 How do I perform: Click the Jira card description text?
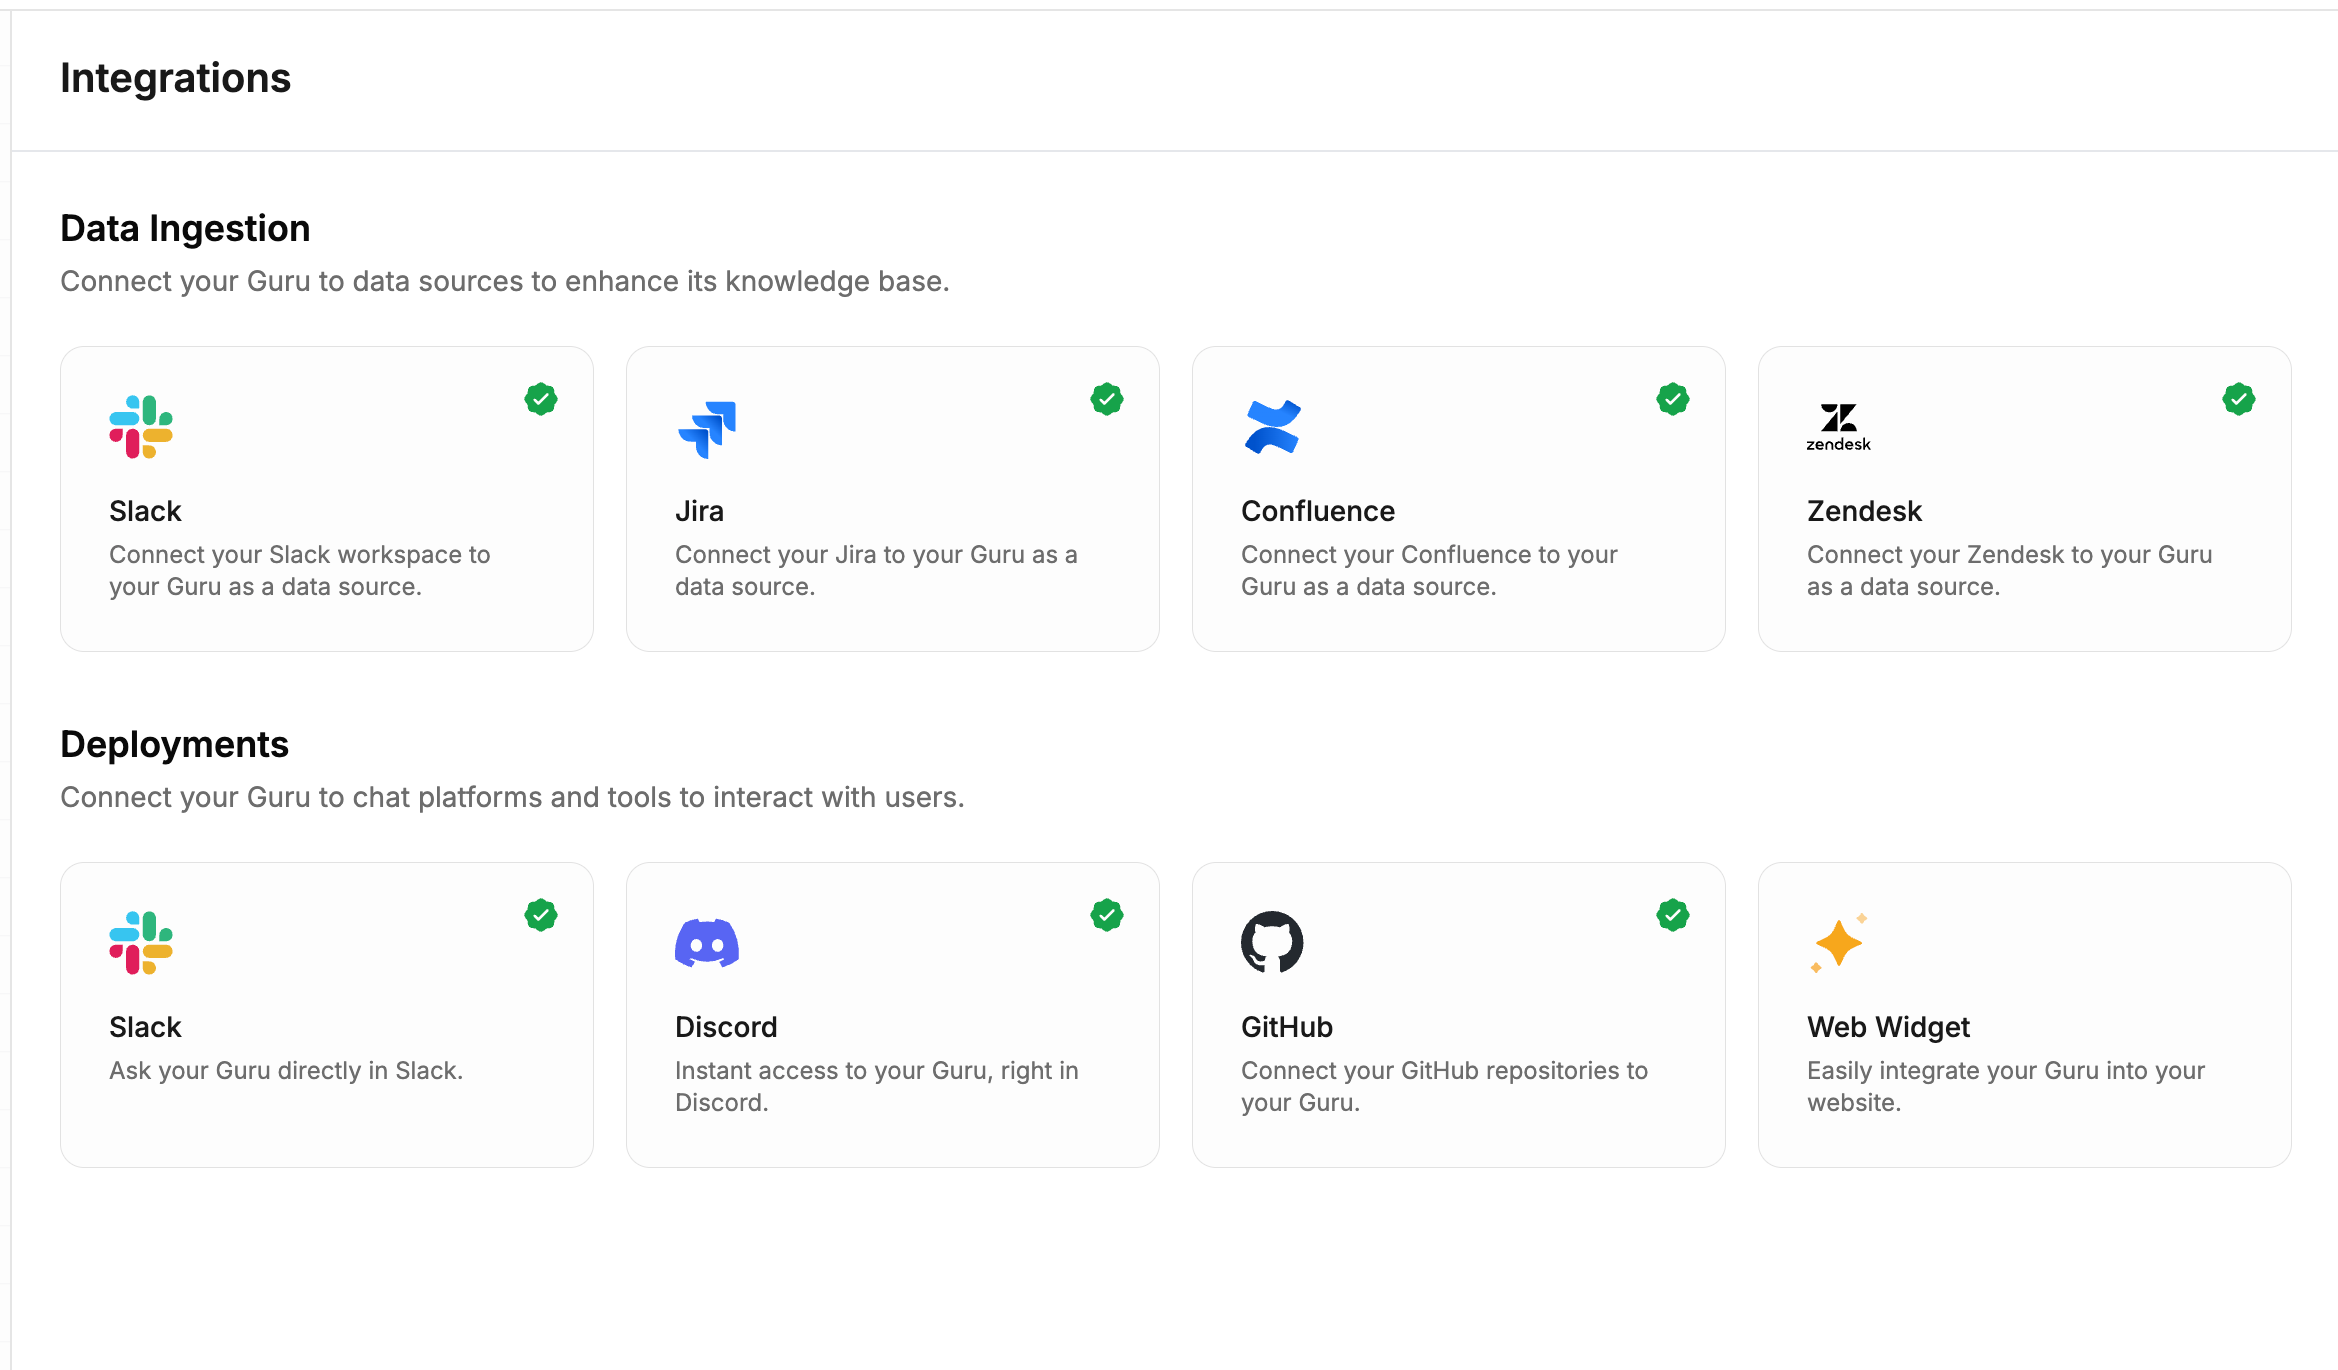pos(875,570)
